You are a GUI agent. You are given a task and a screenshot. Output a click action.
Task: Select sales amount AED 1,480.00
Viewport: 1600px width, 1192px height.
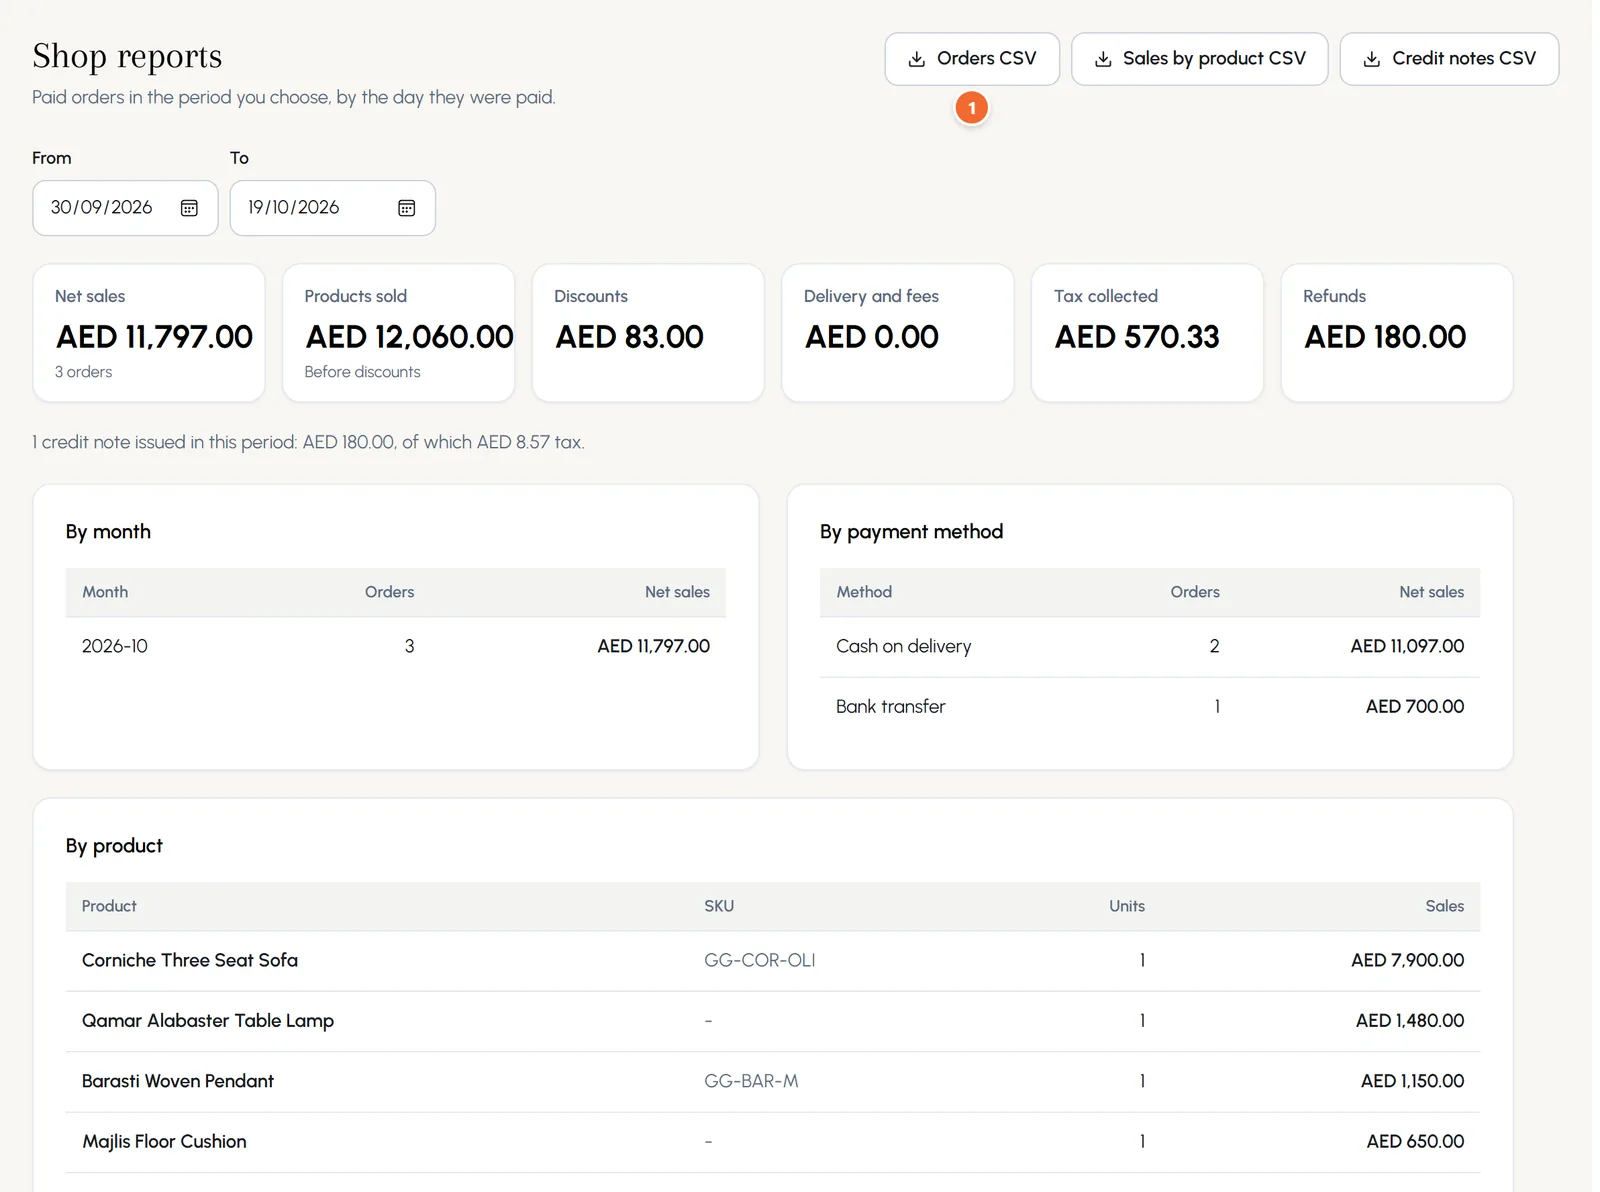[1410, 1021]
